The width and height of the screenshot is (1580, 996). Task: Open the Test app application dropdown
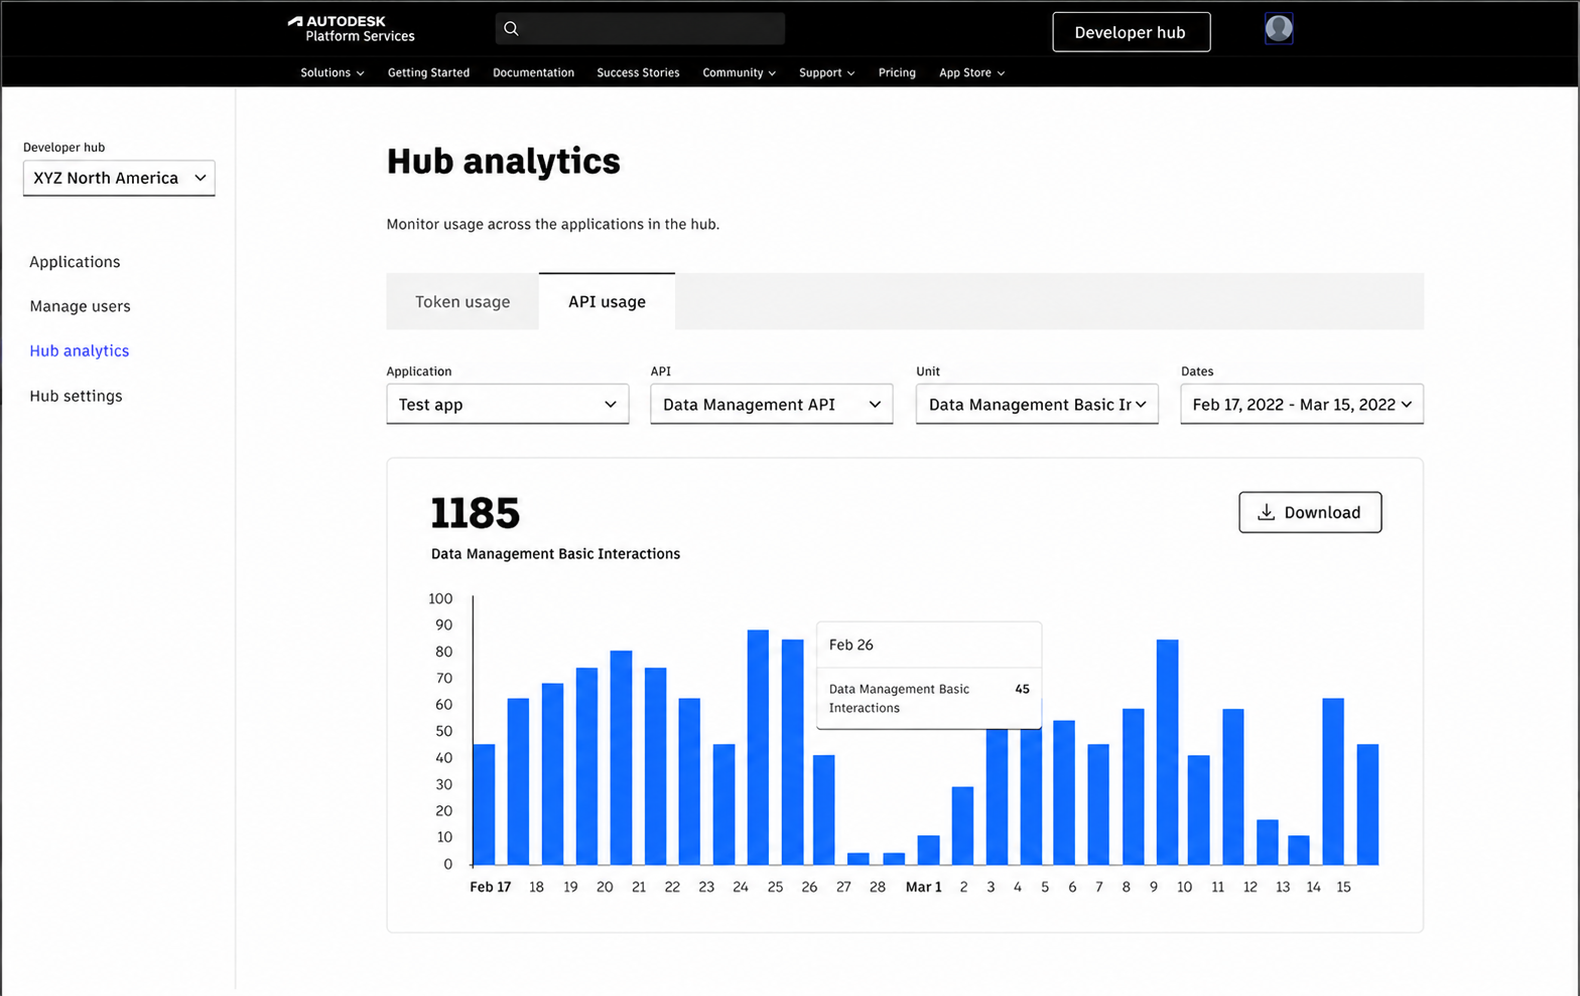pyautogui.click(x=508, y=404)
